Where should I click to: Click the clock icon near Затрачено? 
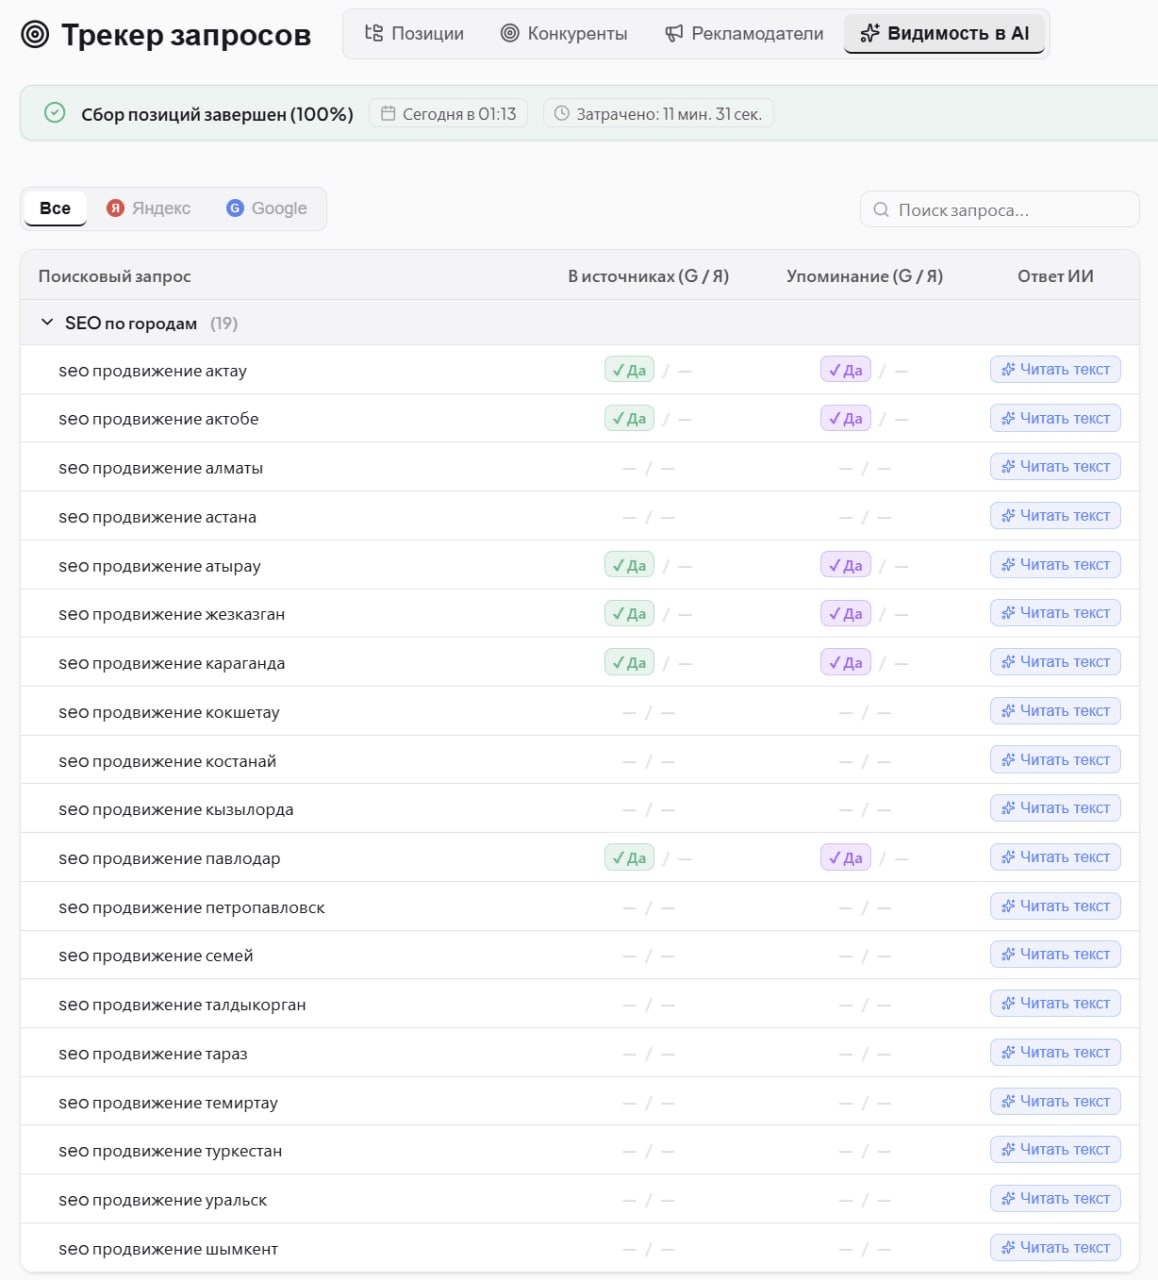click(x=562, y=114)
